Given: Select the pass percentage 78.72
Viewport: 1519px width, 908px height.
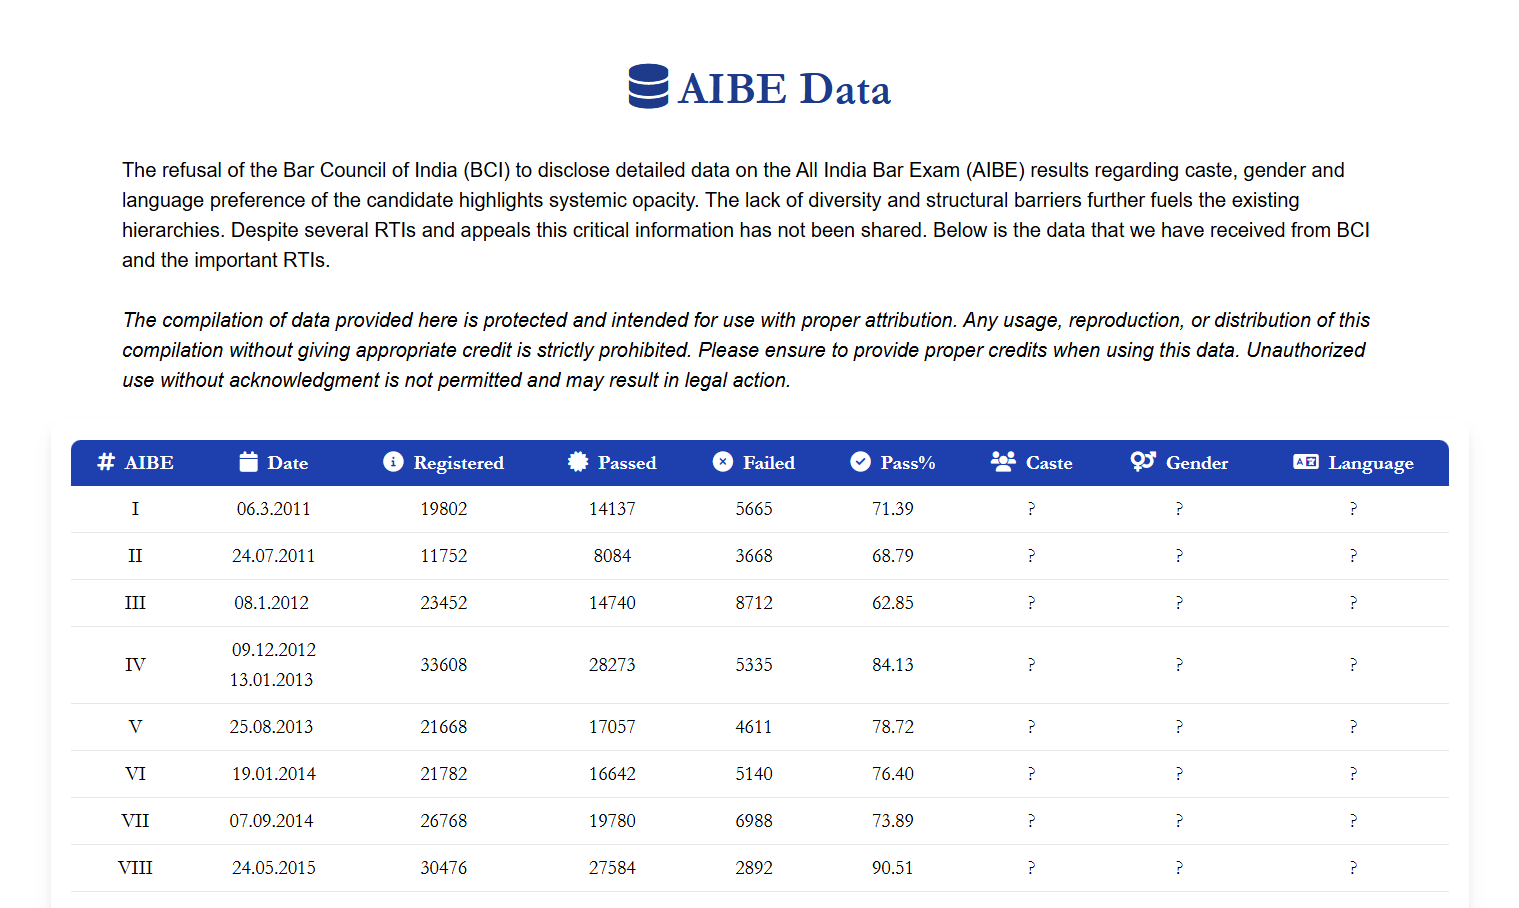Looking at the screenshot, I should 893,727.
